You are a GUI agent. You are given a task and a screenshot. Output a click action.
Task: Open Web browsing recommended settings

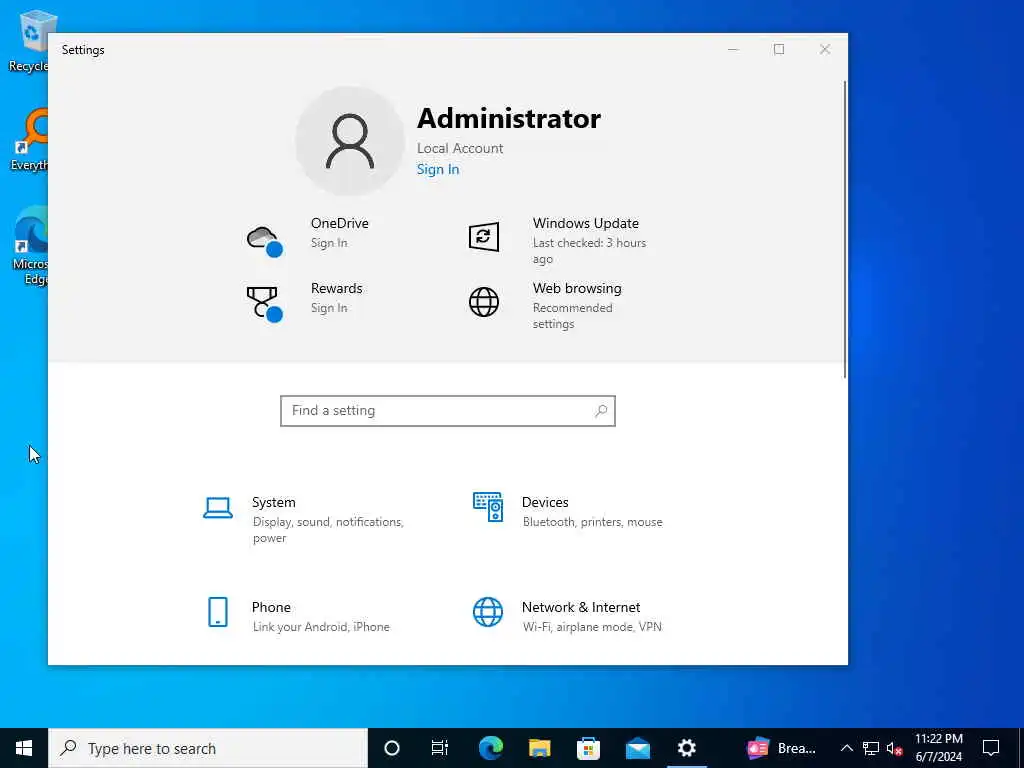point(573,316)
